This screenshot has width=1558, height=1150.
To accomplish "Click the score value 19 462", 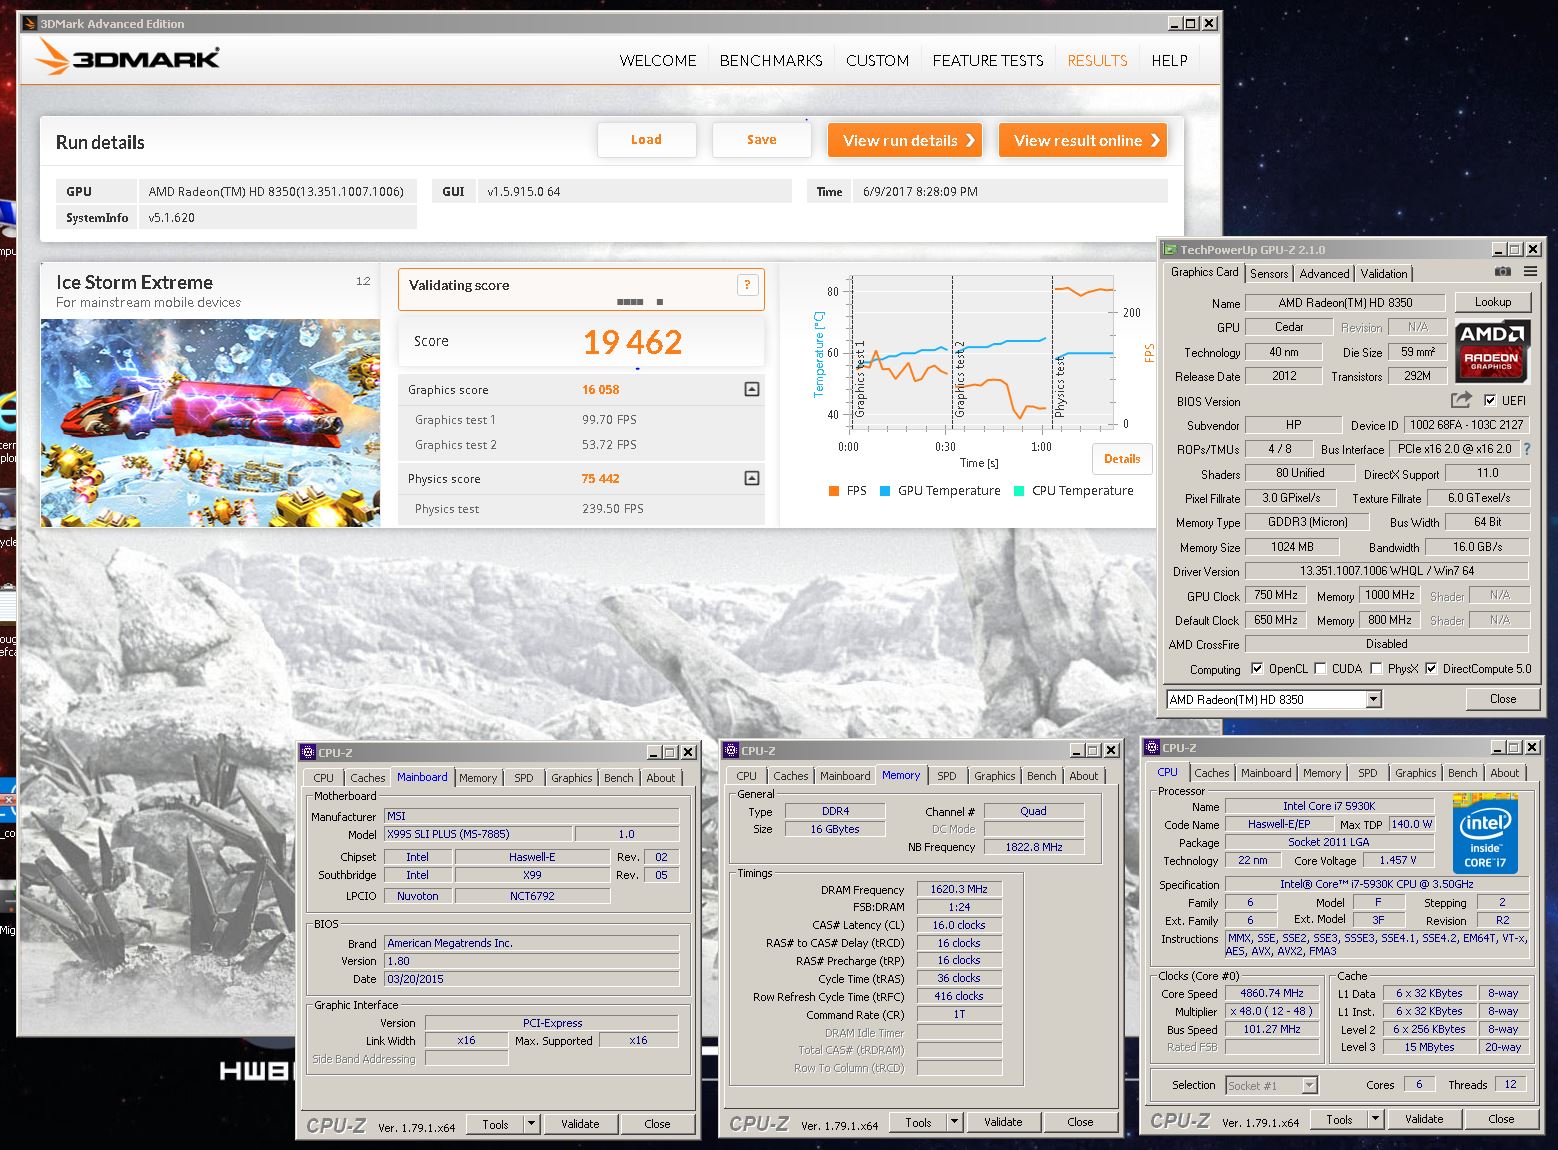I will coord(632,342).
